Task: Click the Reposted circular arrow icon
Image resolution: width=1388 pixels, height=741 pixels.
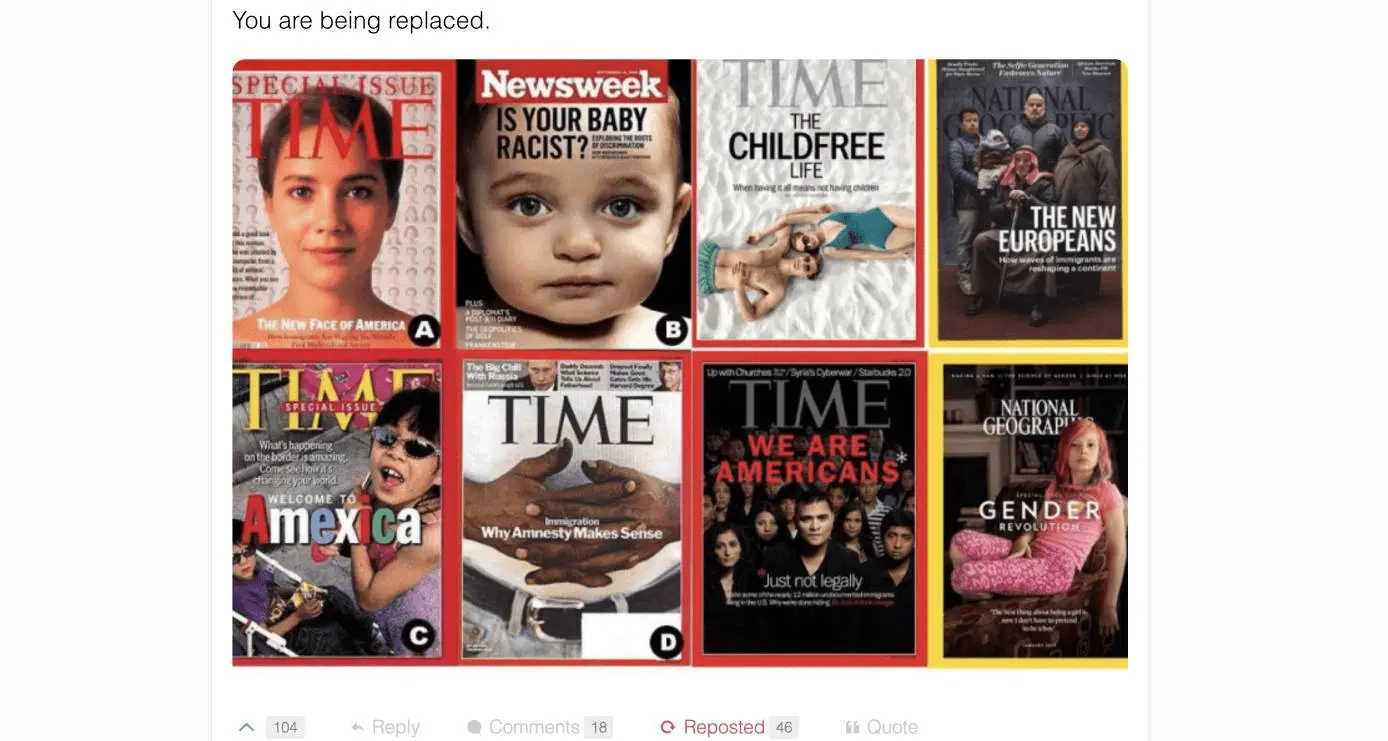Action: [x=668, y=728]
